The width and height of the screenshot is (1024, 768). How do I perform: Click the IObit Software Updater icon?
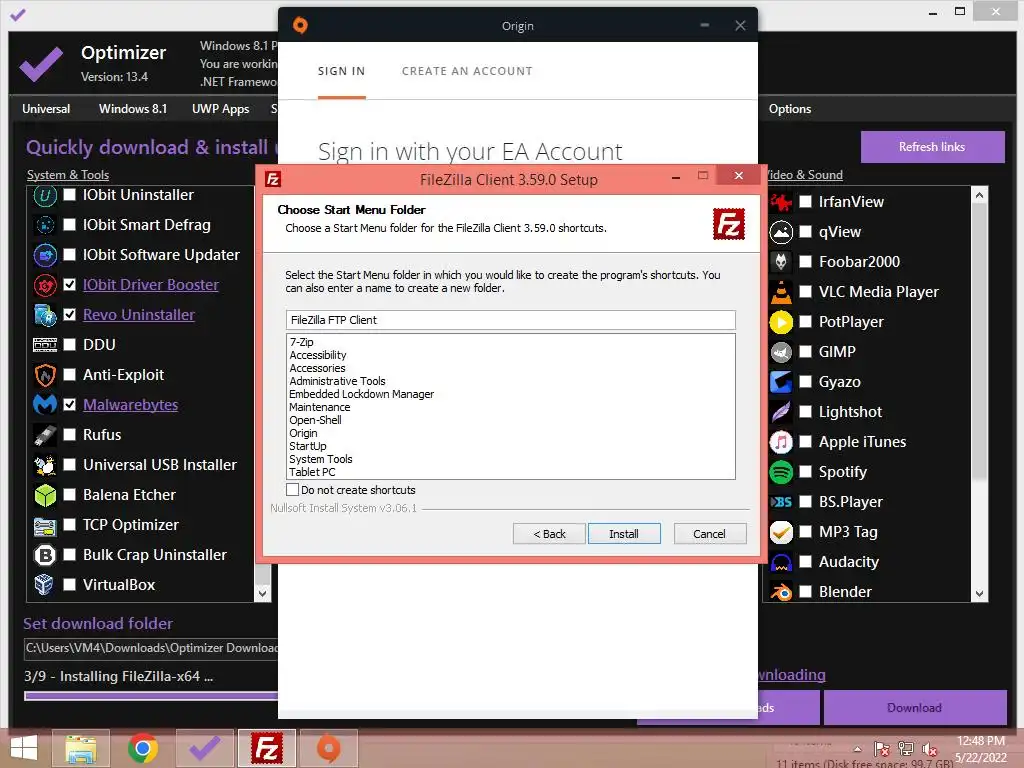tap(45, 255)
